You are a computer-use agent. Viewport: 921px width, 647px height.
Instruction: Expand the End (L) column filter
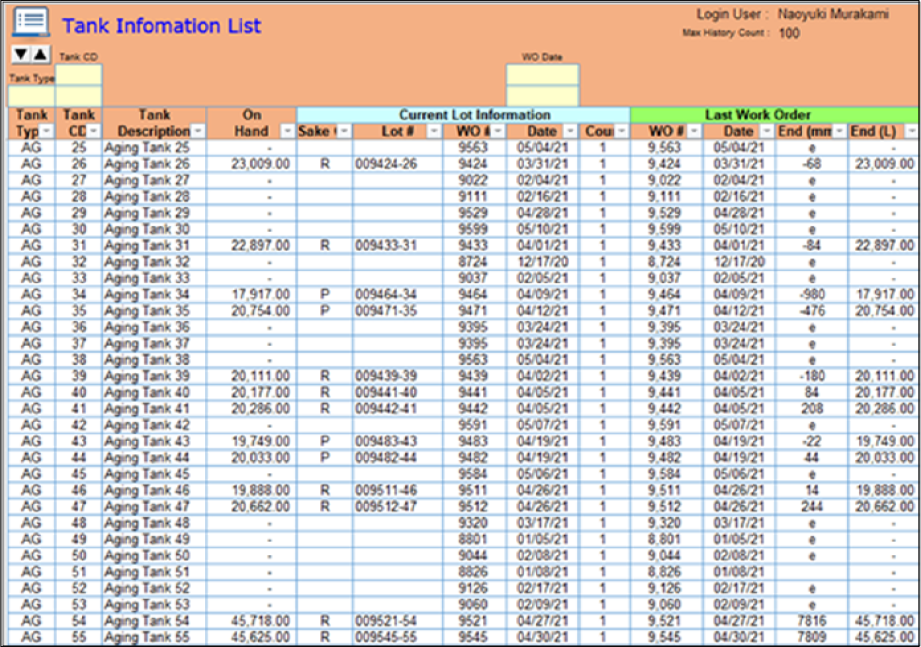pos(910,131)
